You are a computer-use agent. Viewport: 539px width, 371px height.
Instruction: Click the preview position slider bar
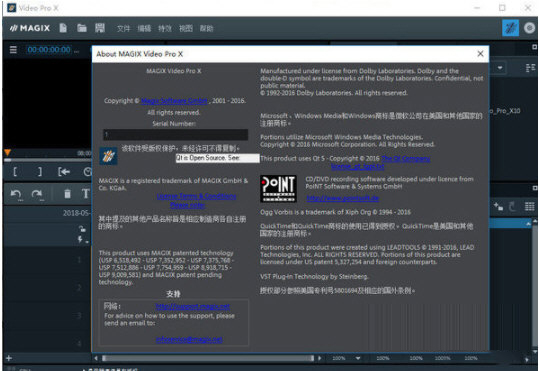[47, 160]
